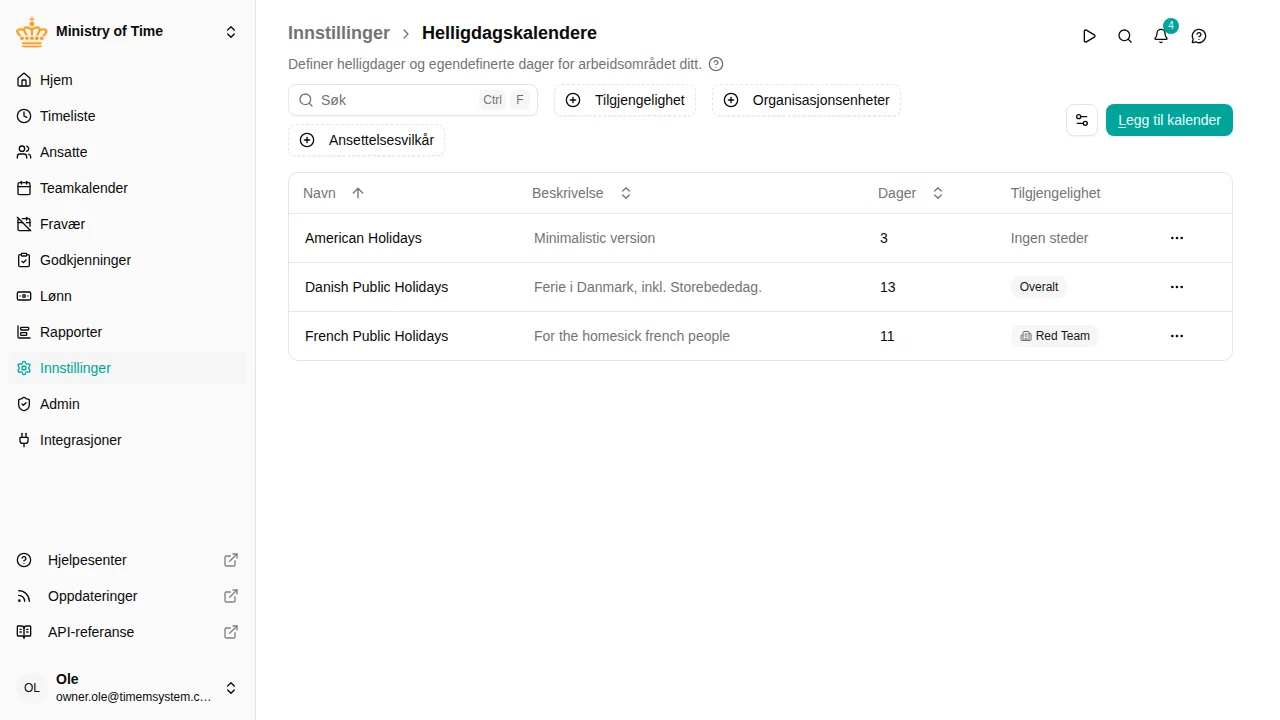Open the API-referanse link
The width and height of the screenshot is (1280, 720).
[x=127, y=632]
